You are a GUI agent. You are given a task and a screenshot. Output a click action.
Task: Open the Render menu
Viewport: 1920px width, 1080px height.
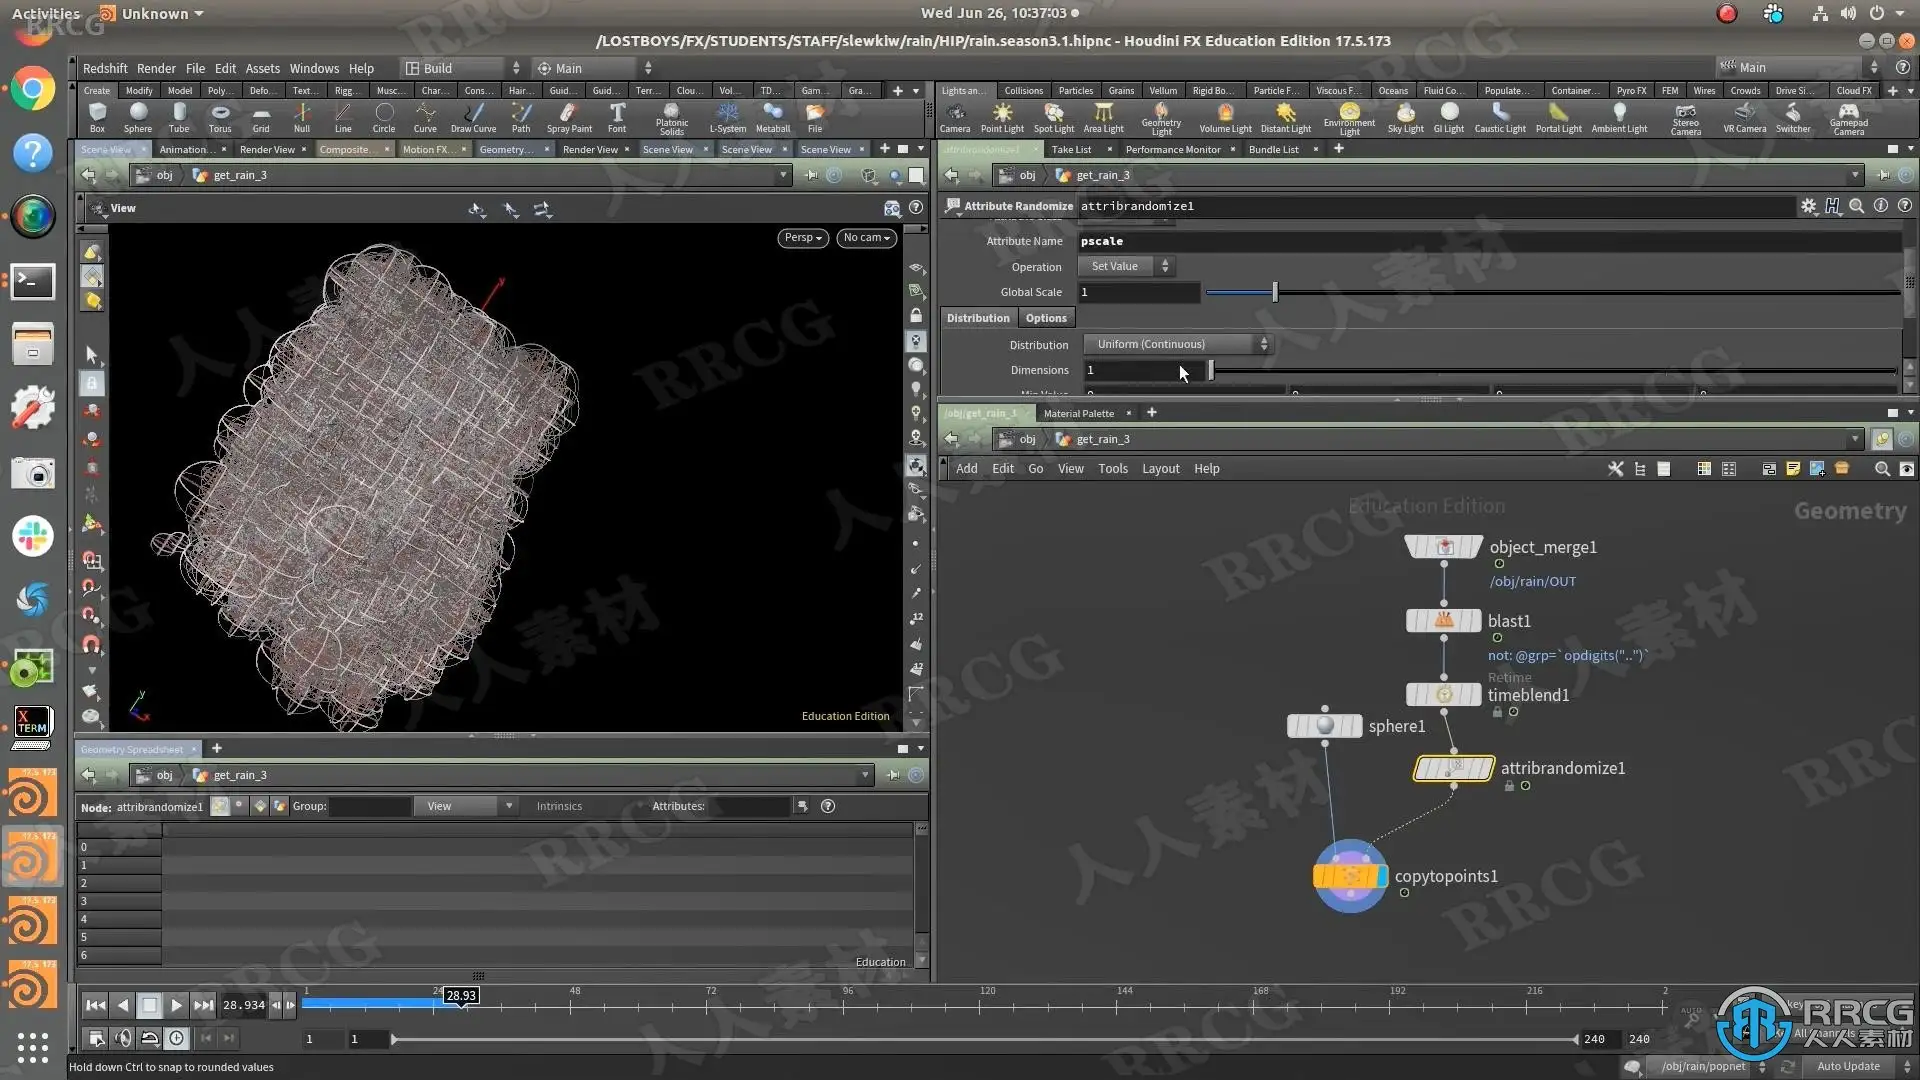tap(156, 68)
